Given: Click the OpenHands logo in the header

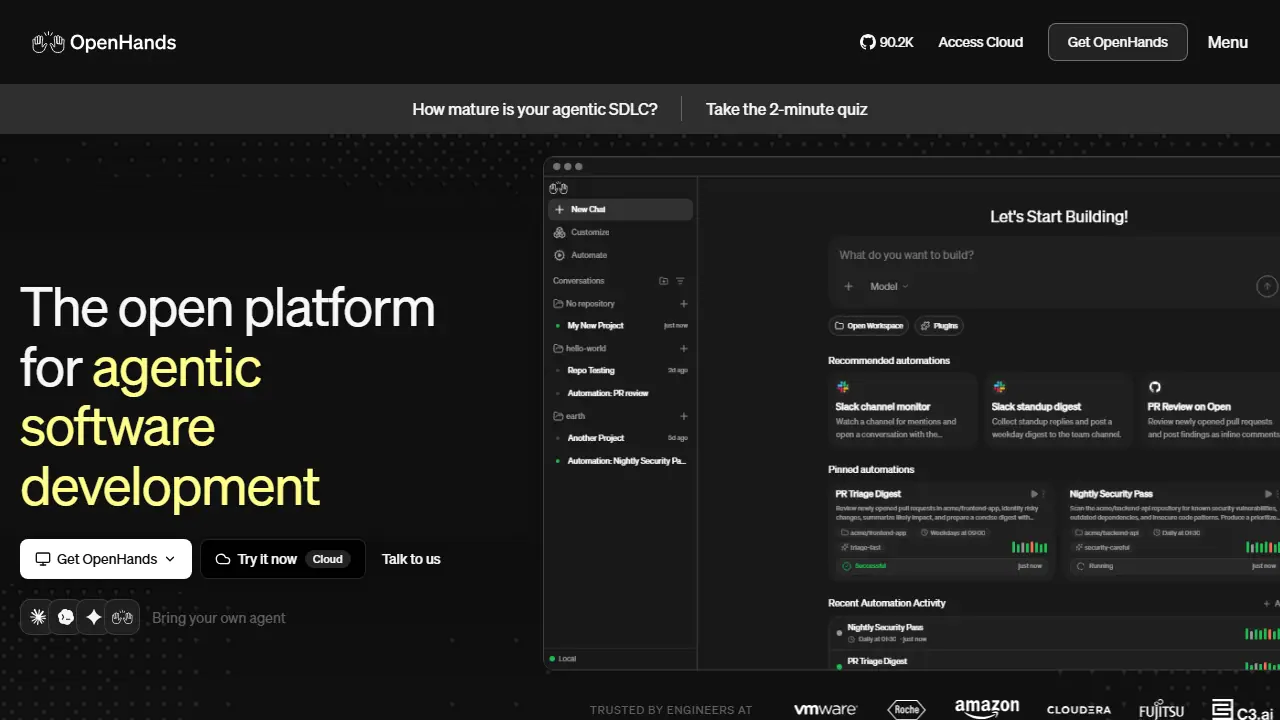Looking at the screenshot, I should (104, 42).
